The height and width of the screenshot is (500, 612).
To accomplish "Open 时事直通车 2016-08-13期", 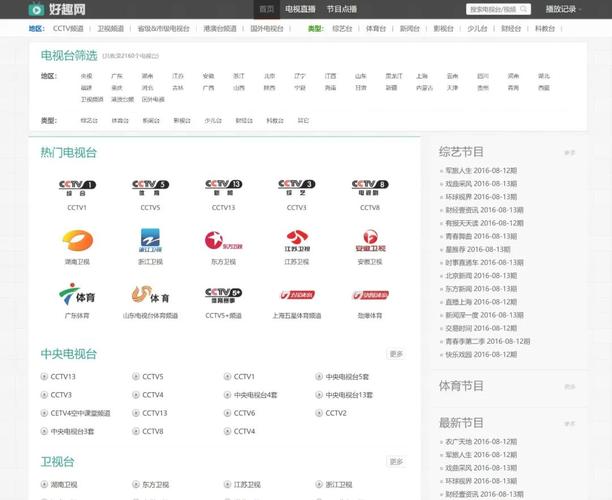I will 484,263.
